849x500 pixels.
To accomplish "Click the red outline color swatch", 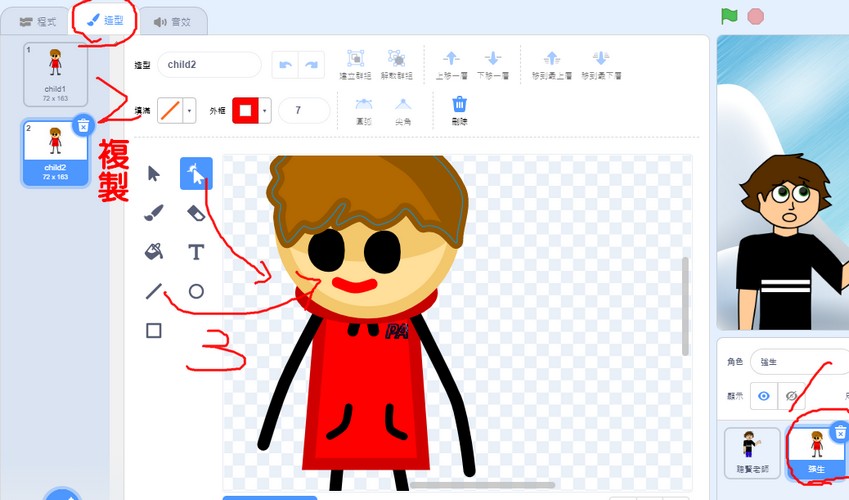I will [x=245, y=111].
